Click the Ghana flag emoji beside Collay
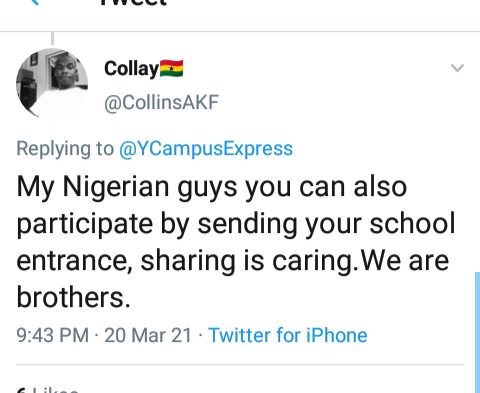The image size is (480, 393). pos(171,68)
